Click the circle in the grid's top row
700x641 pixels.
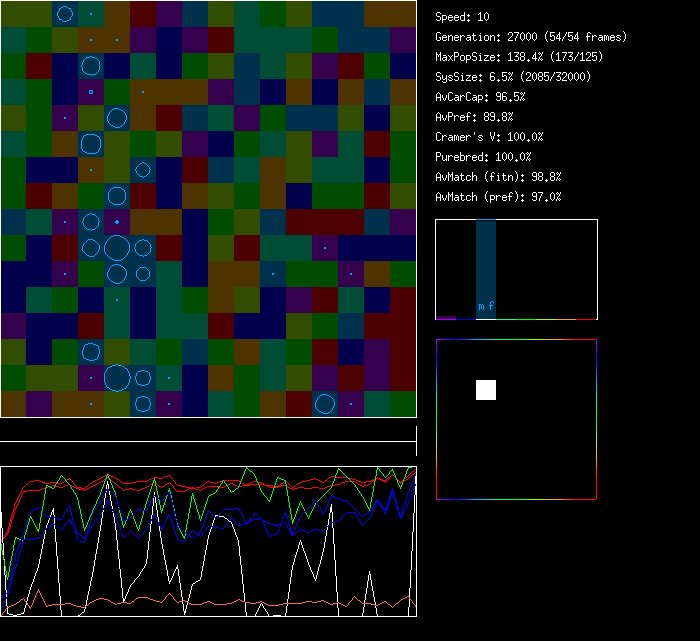(x=65, y=14)
